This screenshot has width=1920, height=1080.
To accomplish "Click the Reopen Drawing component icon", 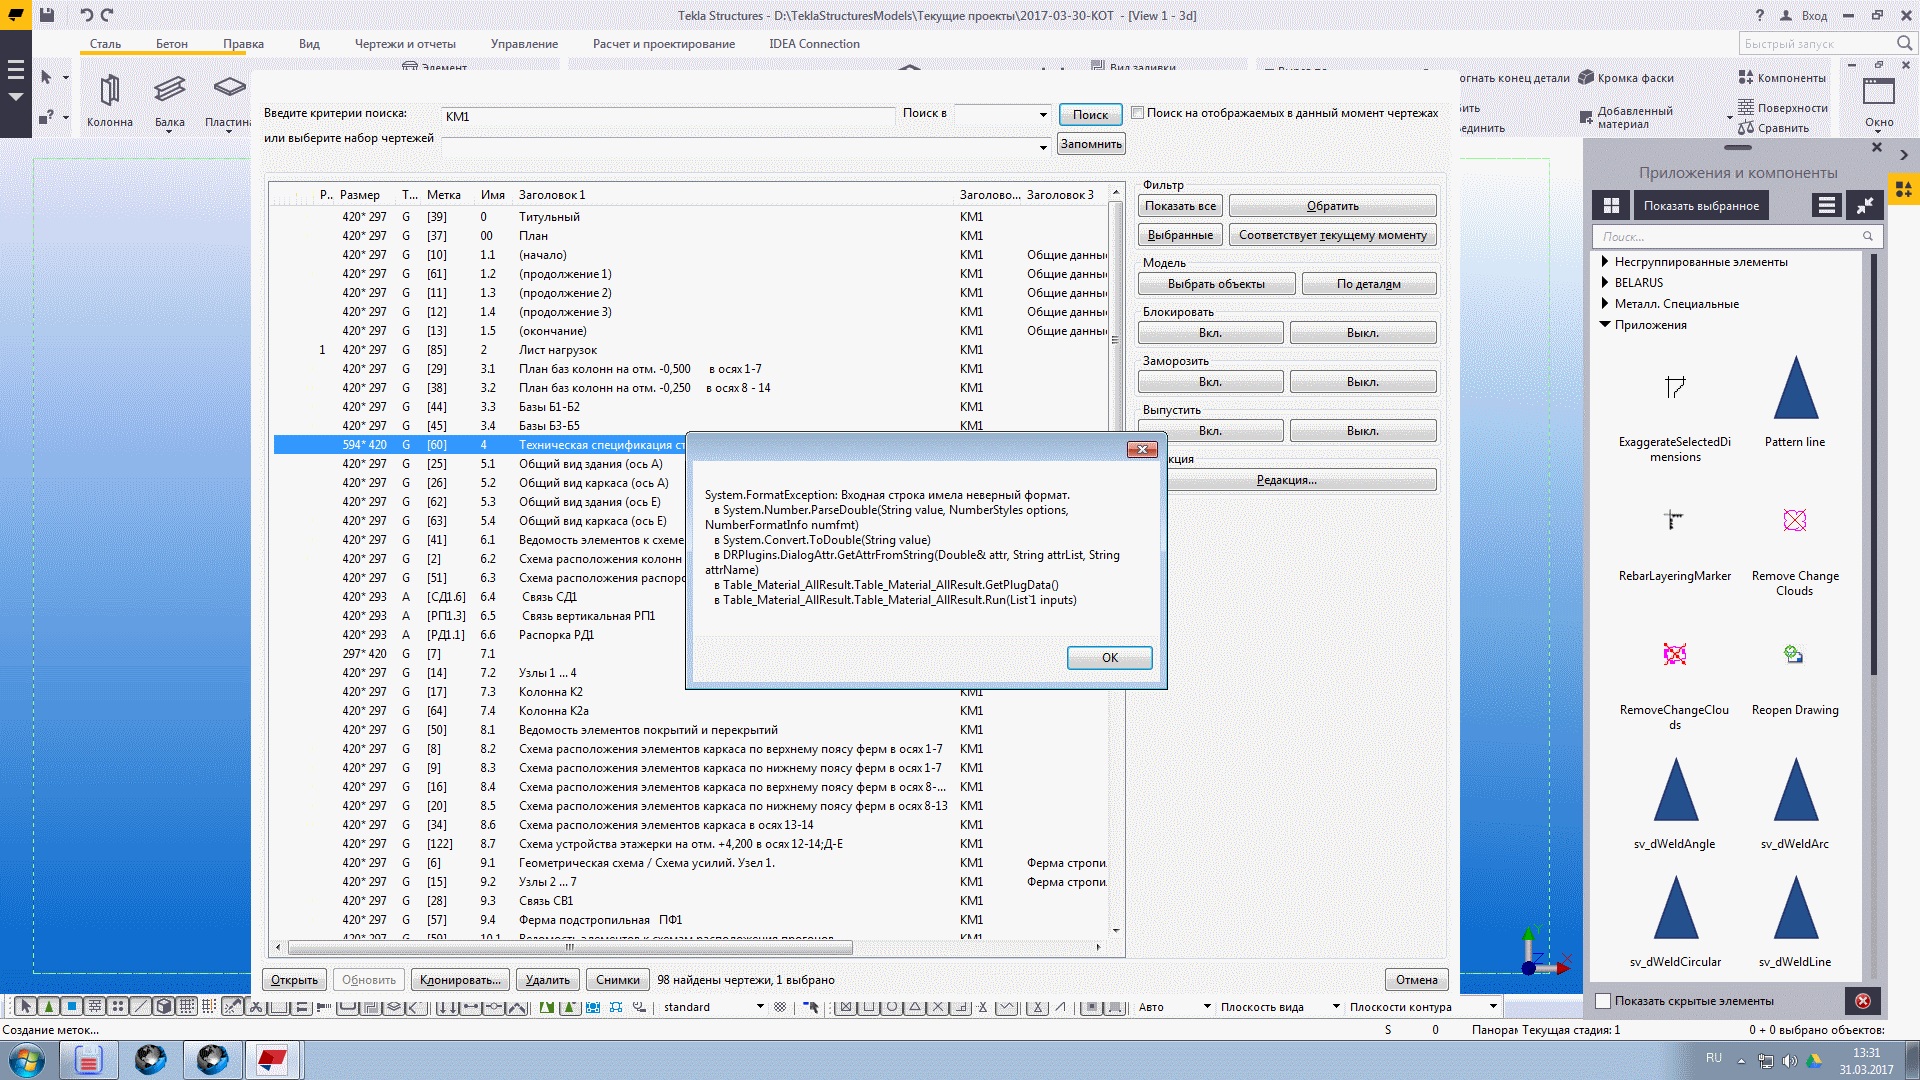I will pos(1794,655).
